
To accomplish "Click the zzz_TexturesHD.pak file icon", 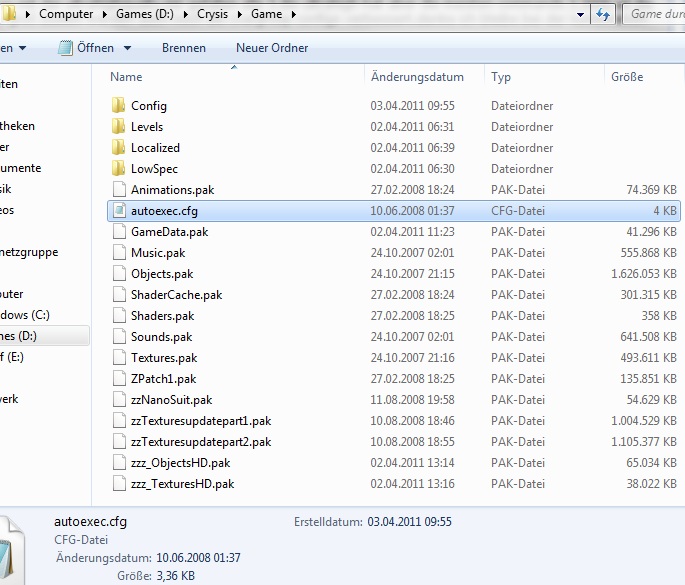I will [x=119, y=483].
